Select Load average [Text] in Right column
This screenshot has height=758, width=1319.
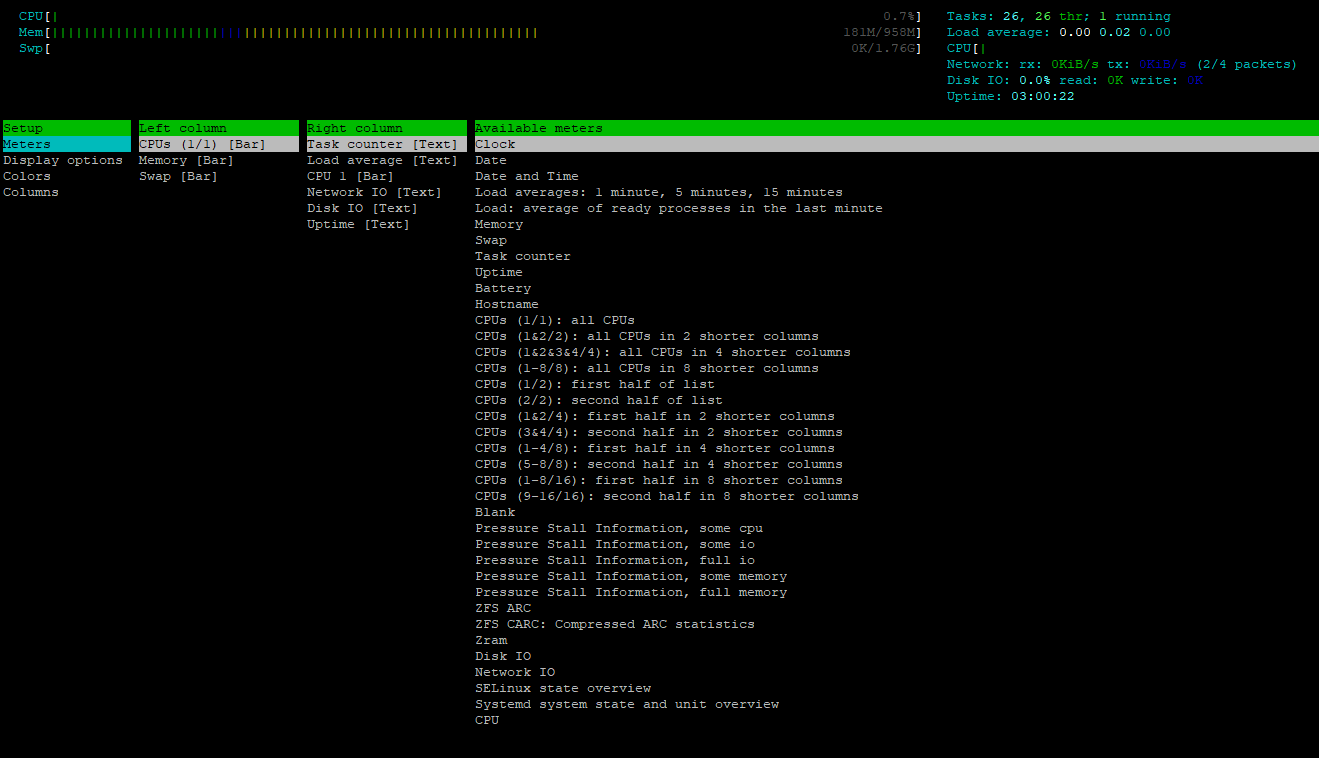point(382,160)
